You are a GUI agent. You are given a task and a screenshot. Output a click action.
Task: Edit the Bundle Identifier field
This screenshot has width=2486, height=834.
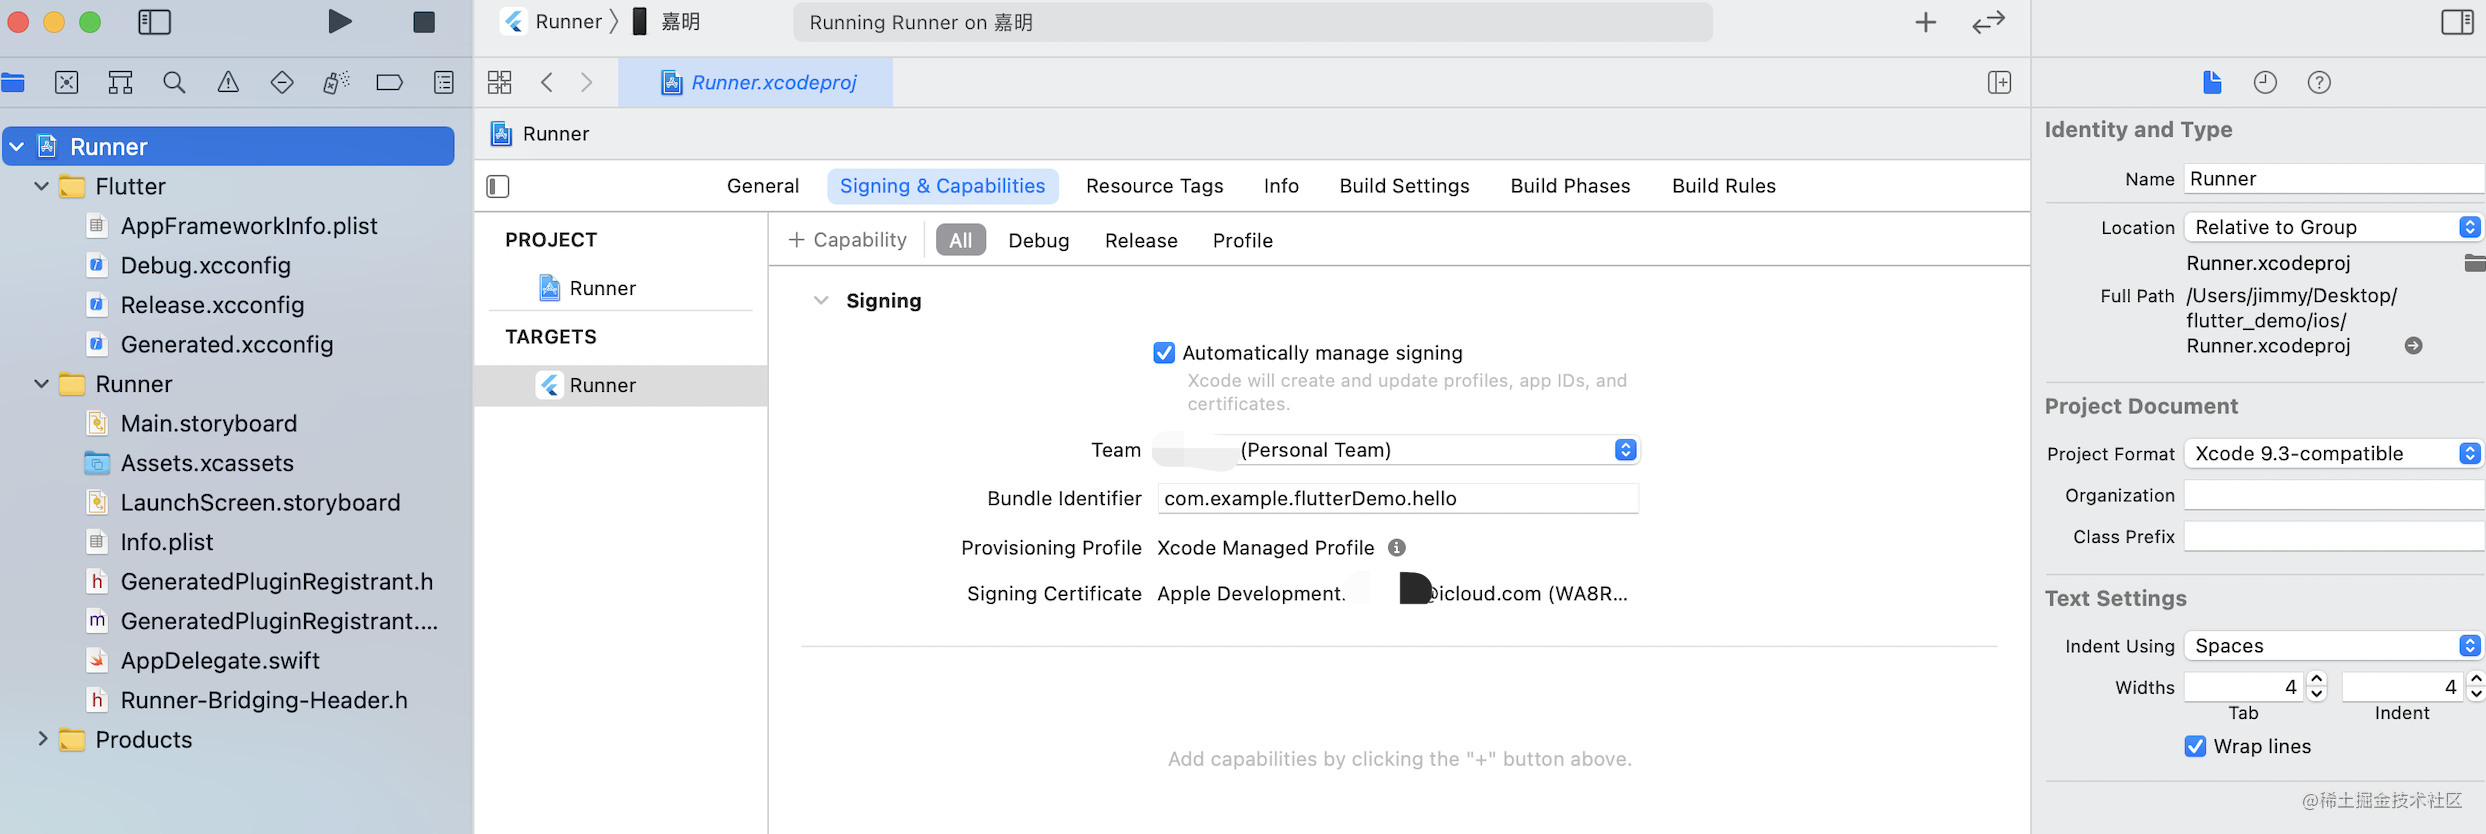(x=1397, y=498)
